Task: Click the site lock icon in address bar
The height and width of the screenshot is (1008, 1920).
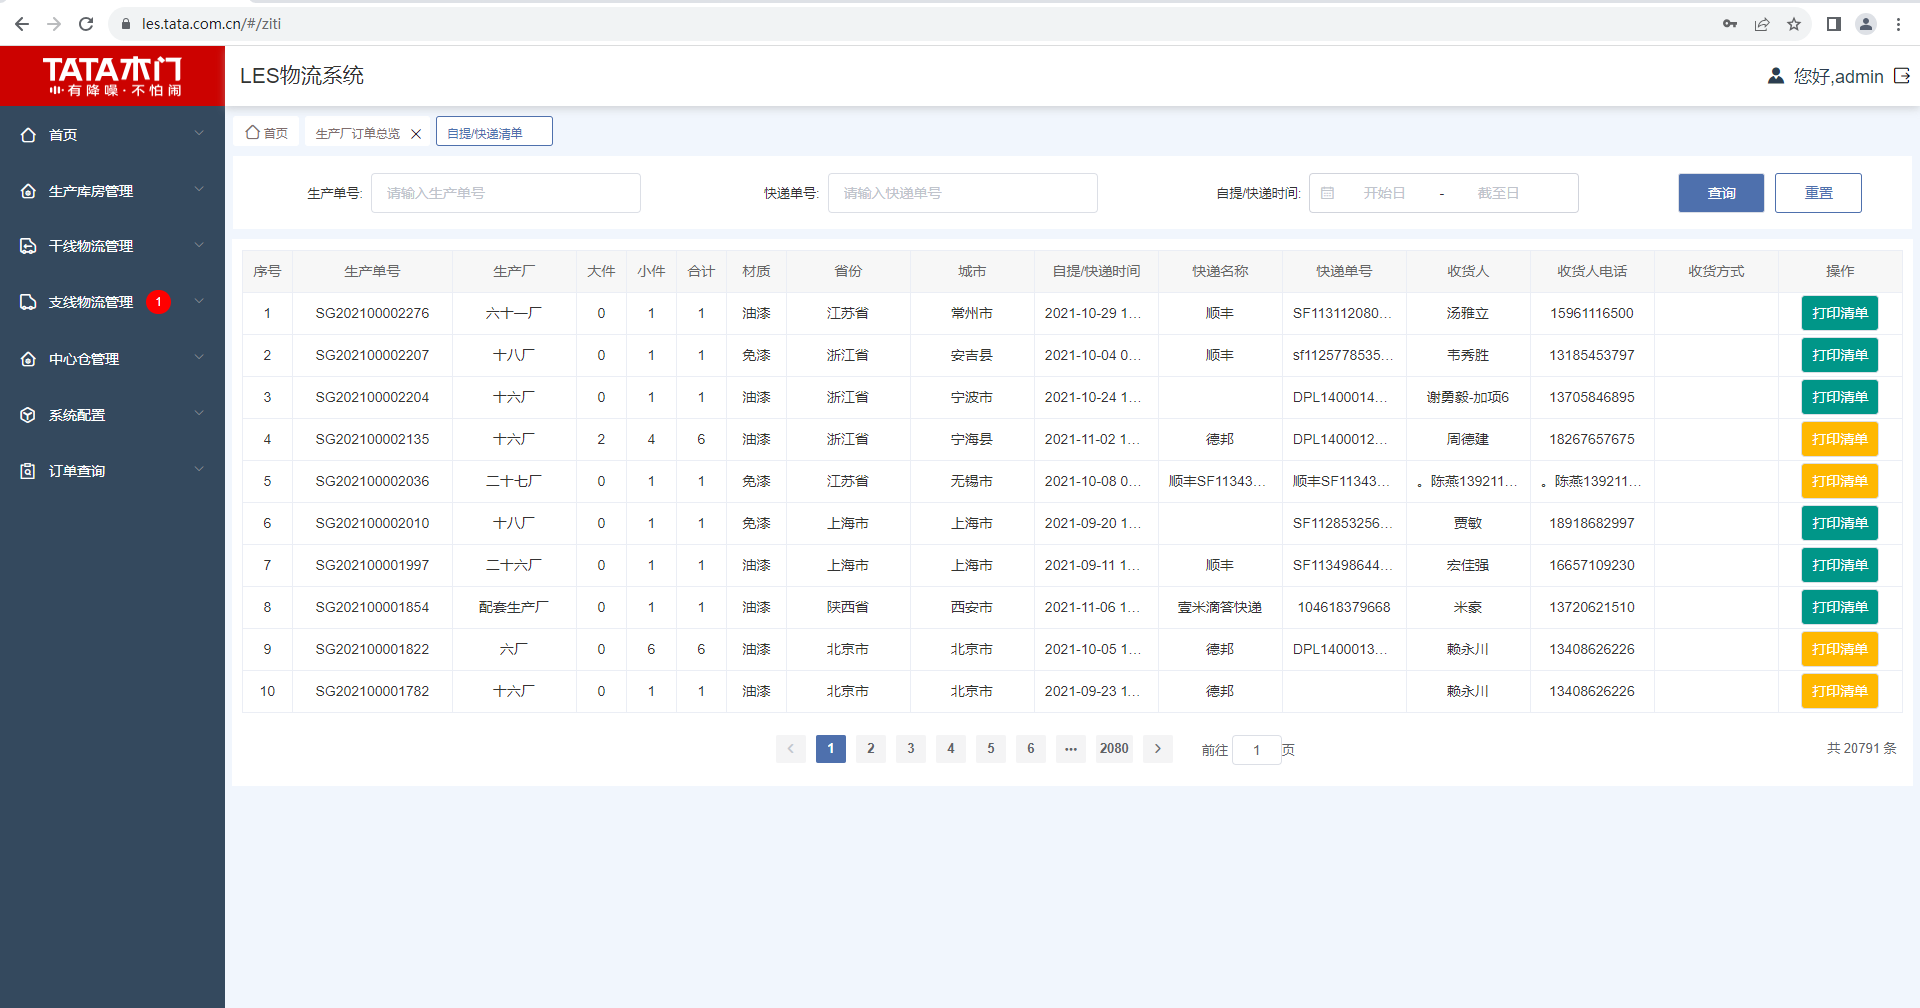Action: (126, 24)
